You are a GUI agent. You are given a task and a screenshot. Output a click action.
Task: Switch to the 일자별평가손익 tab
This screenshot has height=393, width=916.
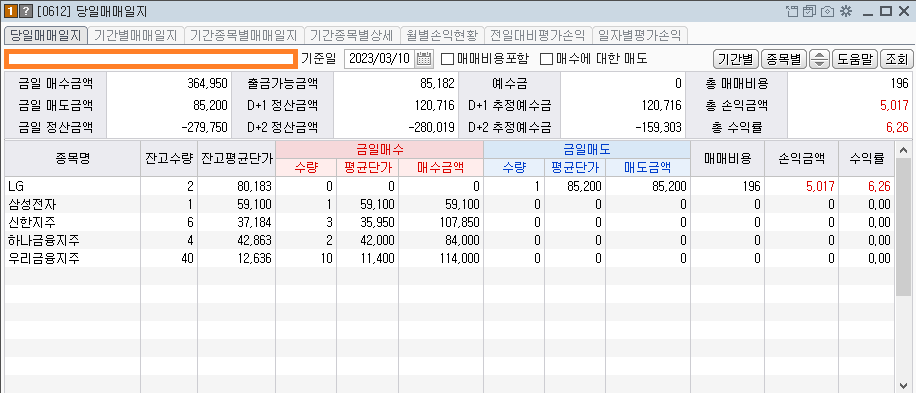640,35
